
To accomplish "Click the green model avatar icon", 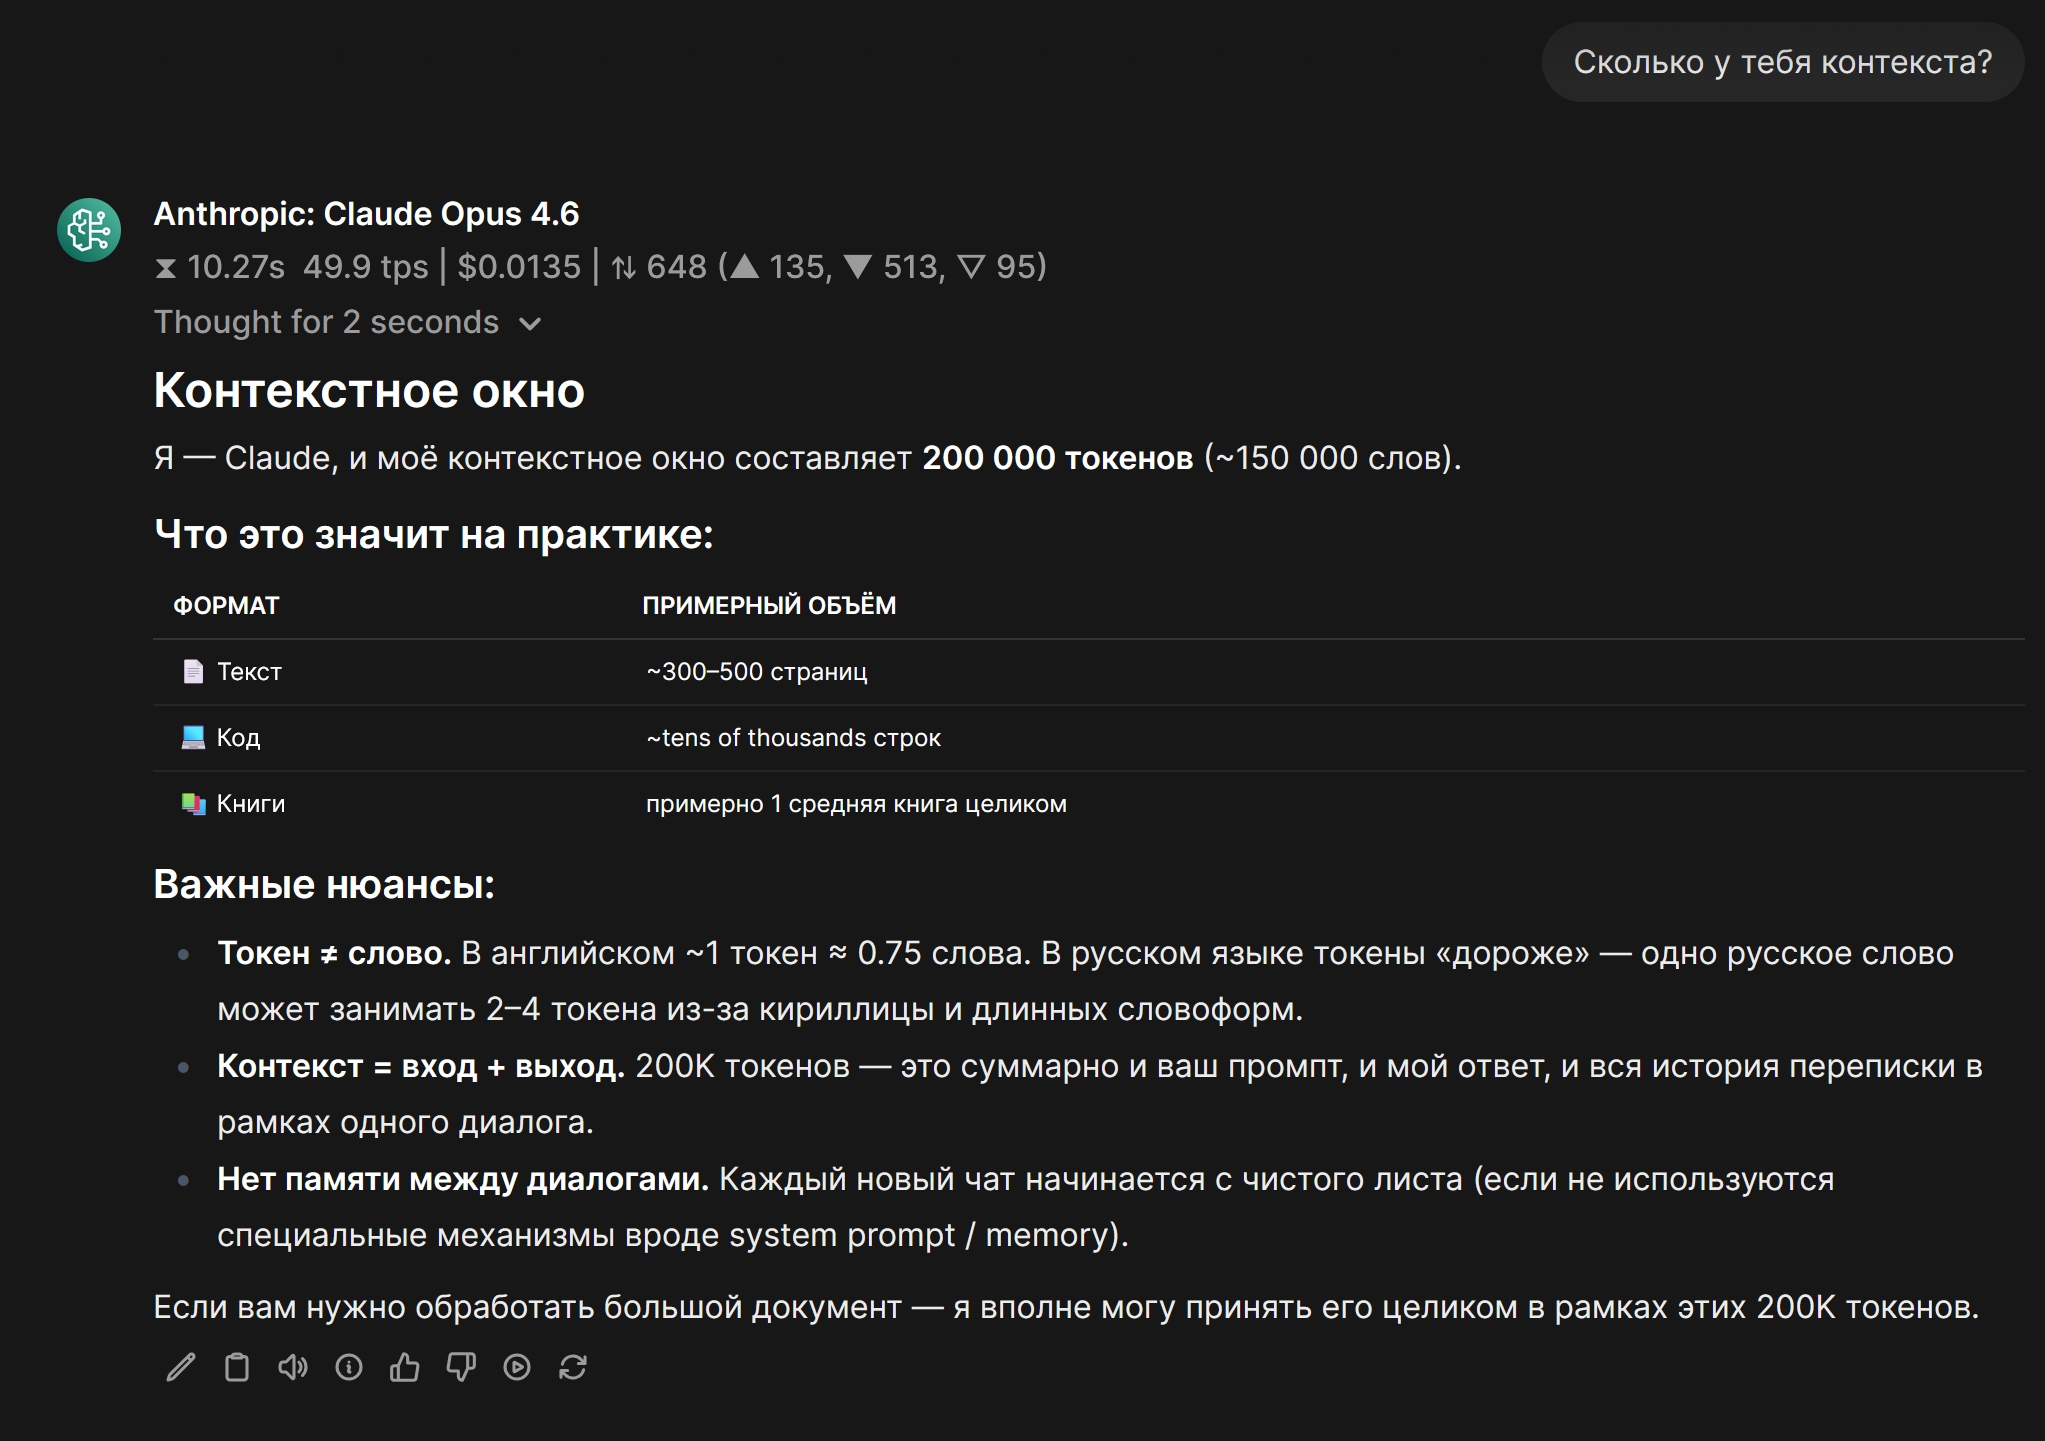I will (89, 230).
